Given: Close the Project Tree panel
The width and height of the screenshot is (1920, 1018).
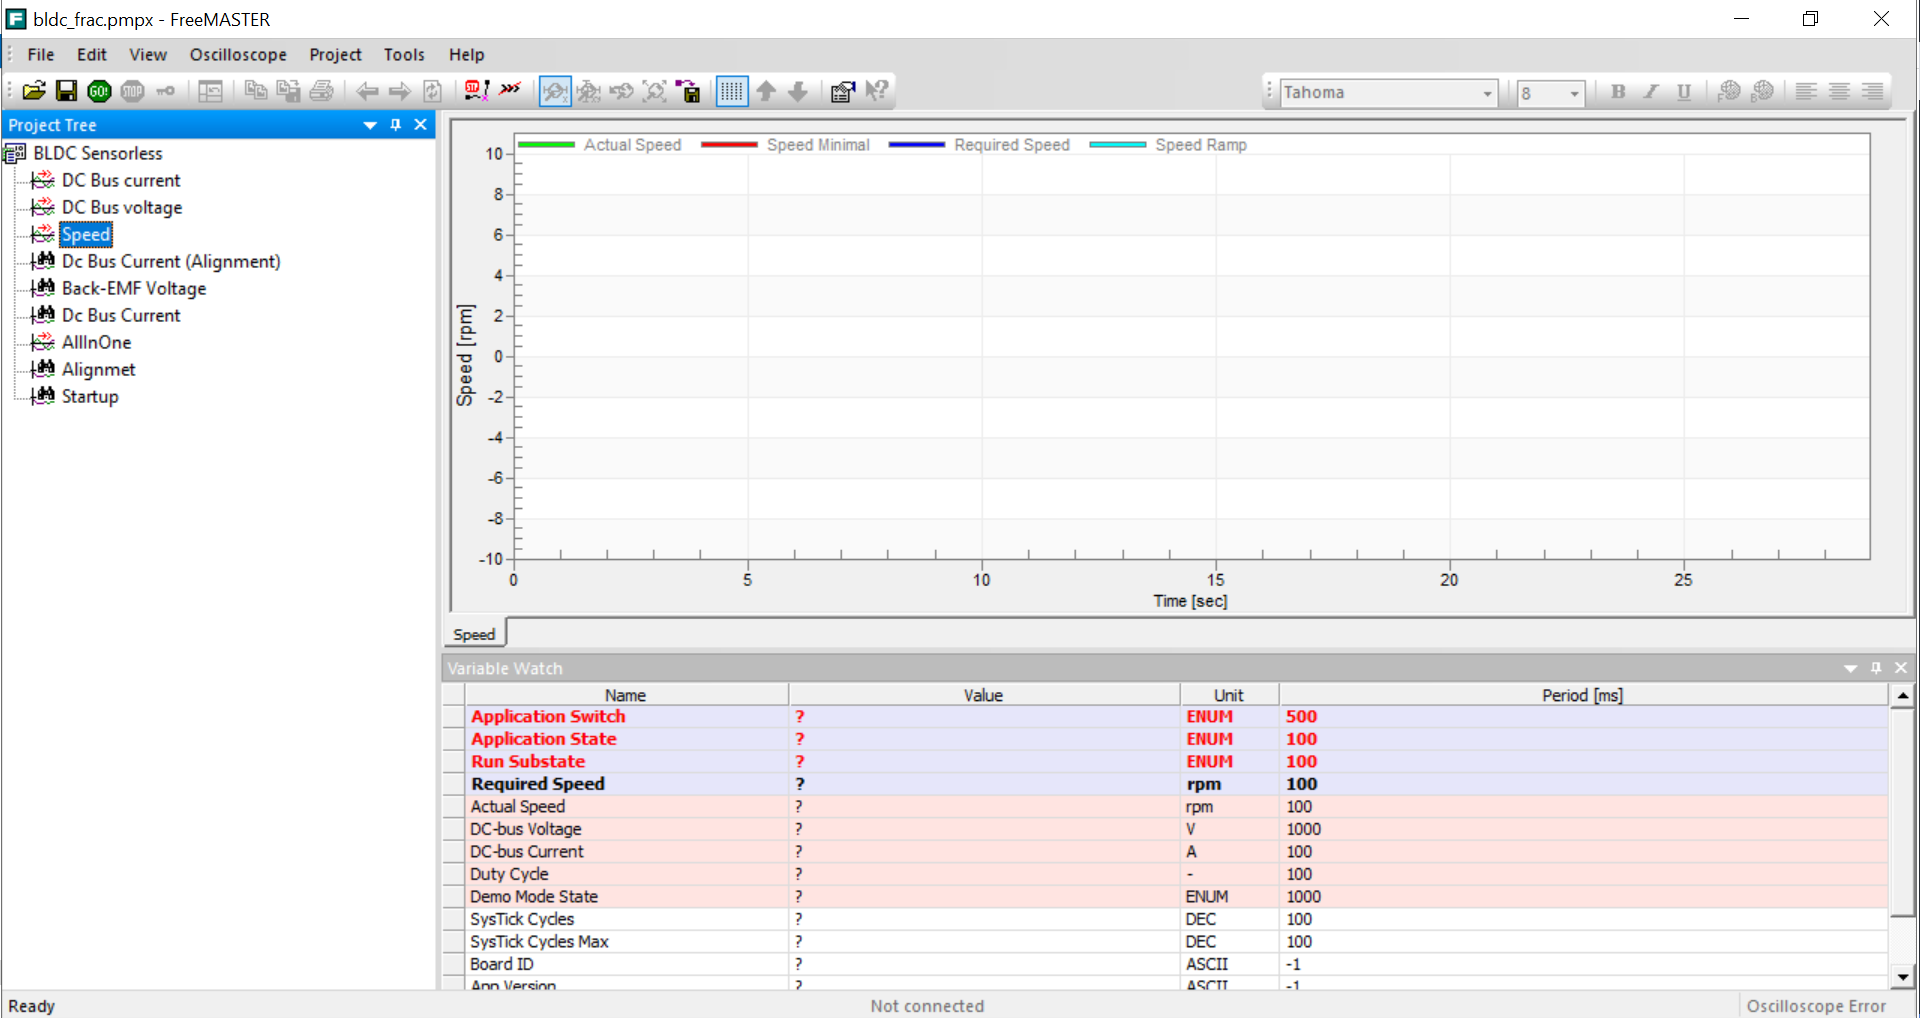Looking at the screenshot, I should pos(421,125).
